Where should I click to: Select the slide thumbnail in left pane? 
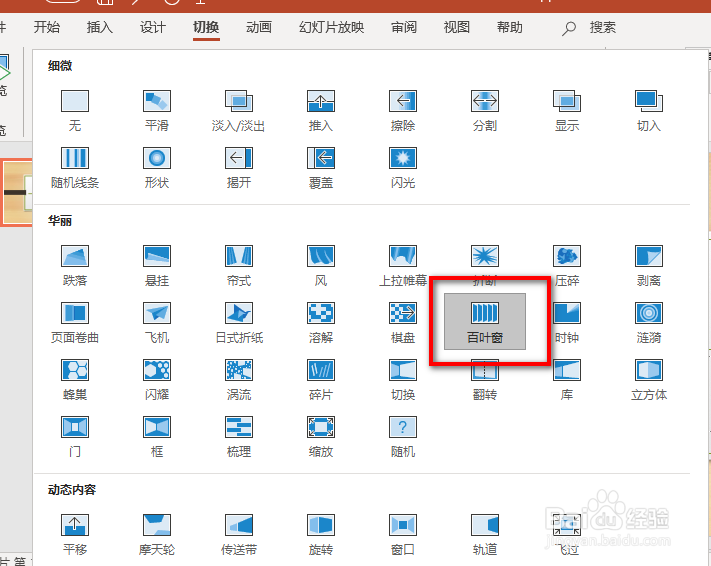(16, 192)
